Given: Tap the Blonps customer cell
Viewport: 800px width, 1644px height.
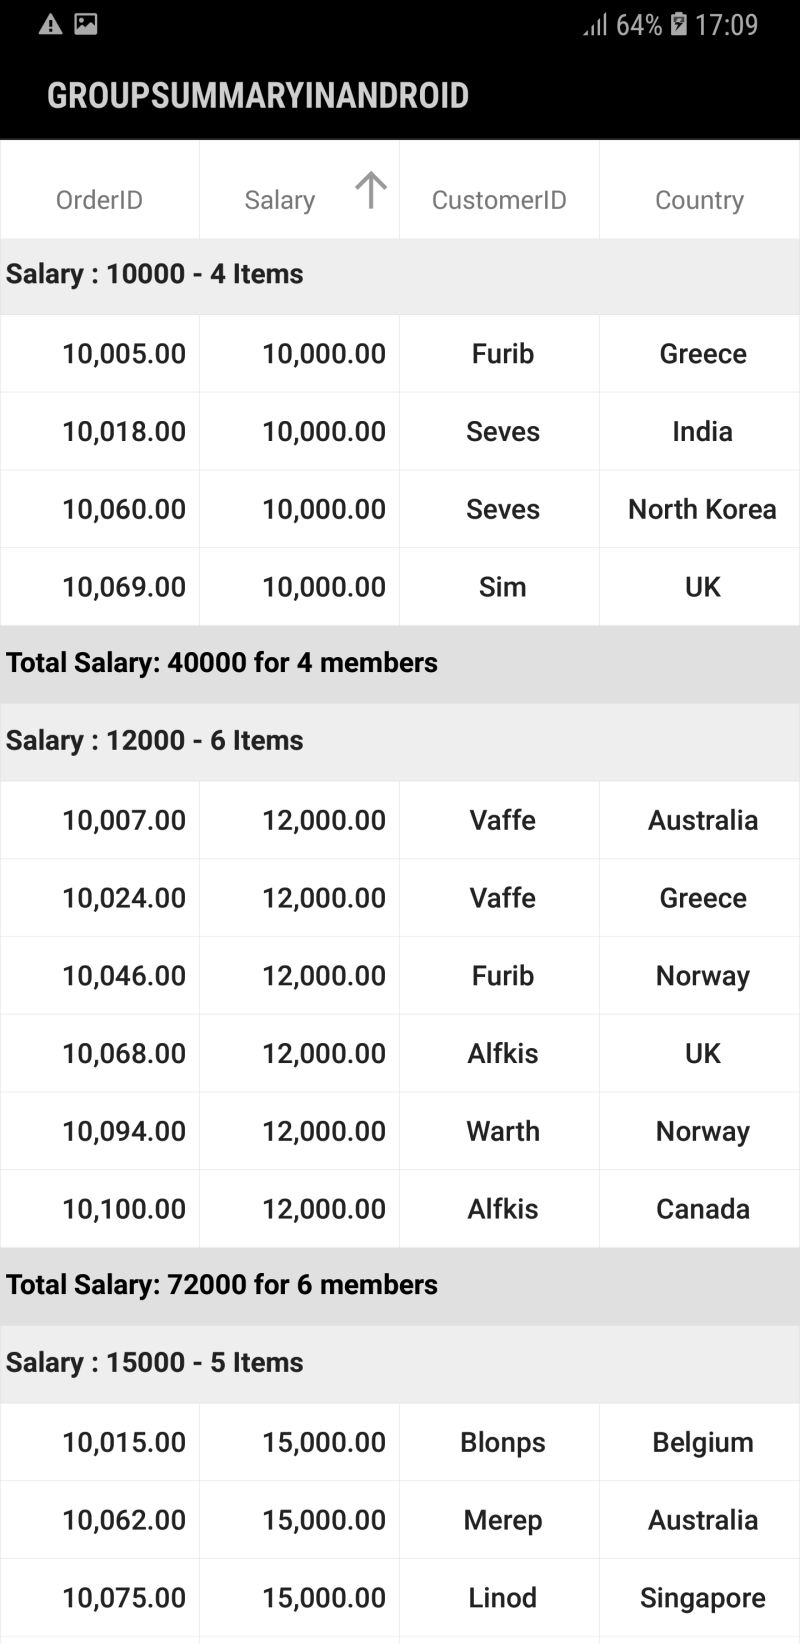Looking at the screenshot, I should tap(502, 1442).
